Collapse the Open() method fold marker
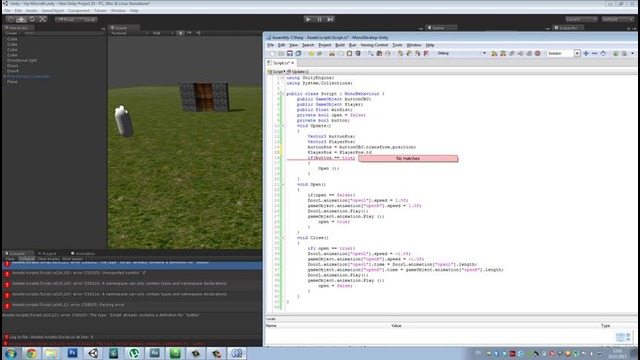Viewport: 640px width, 360px height. [x=282, y=184]
